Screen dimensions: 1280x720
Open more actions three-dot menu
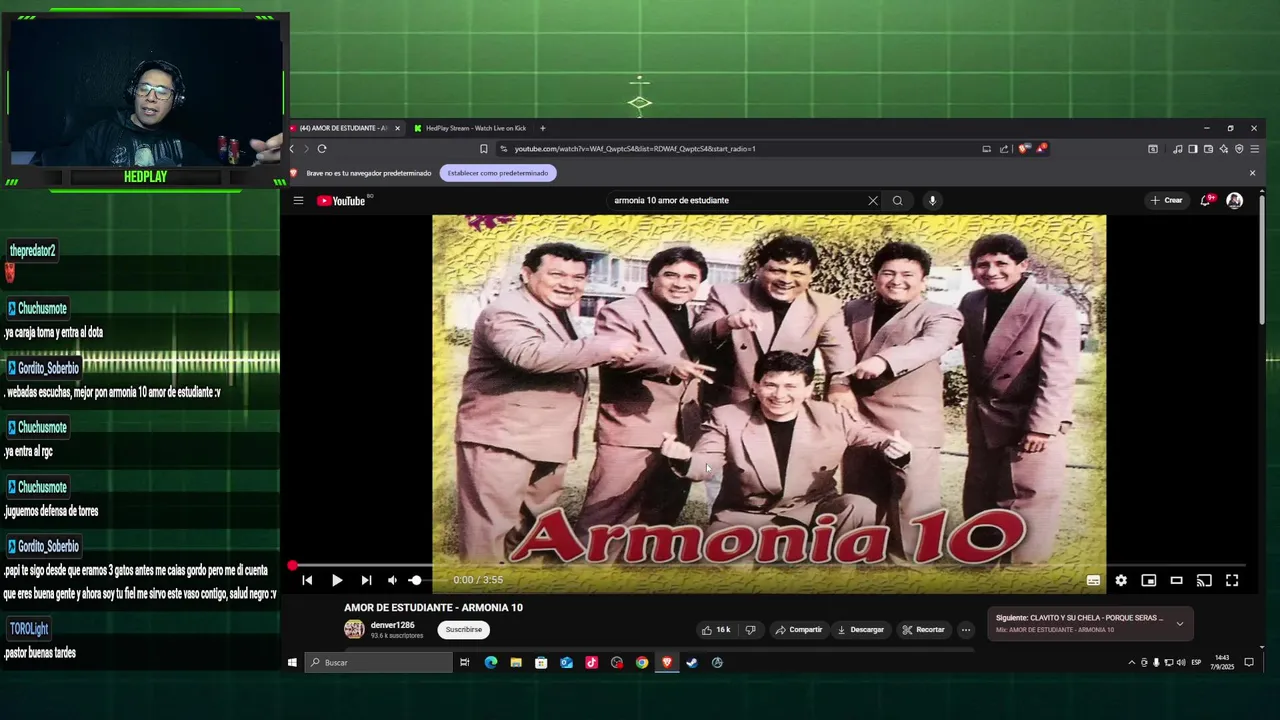[x=965, y=630]
